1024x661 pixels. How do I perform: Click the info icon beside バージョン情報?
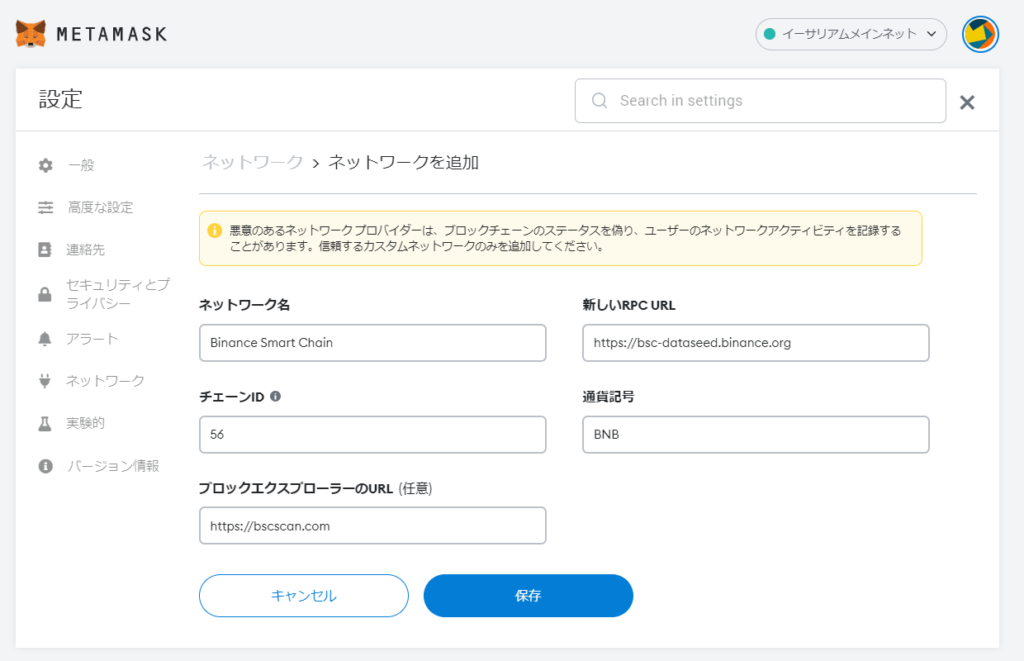(x=45, y=466)
